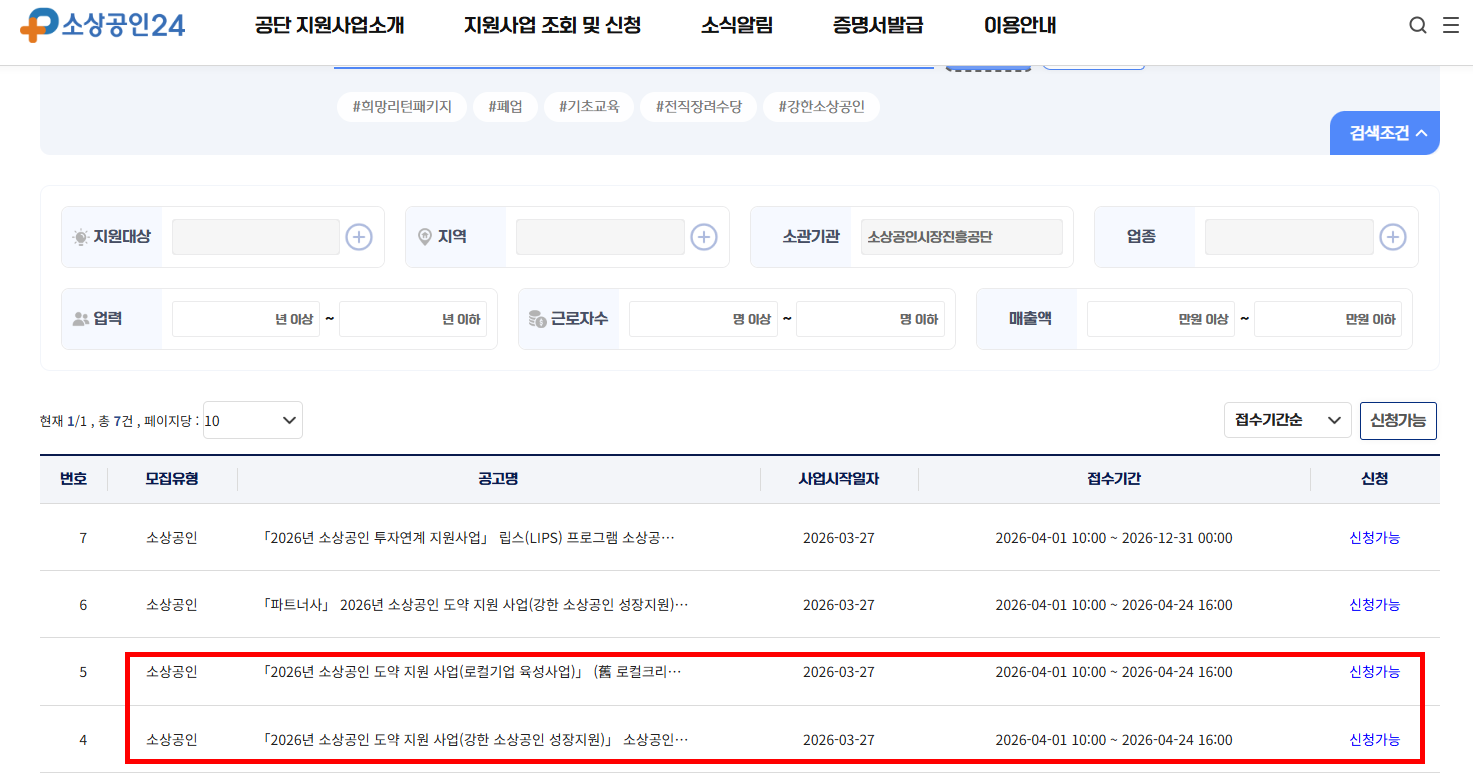Open the search magnifier icon
1473x776 pixels.
pos(1418,26)
